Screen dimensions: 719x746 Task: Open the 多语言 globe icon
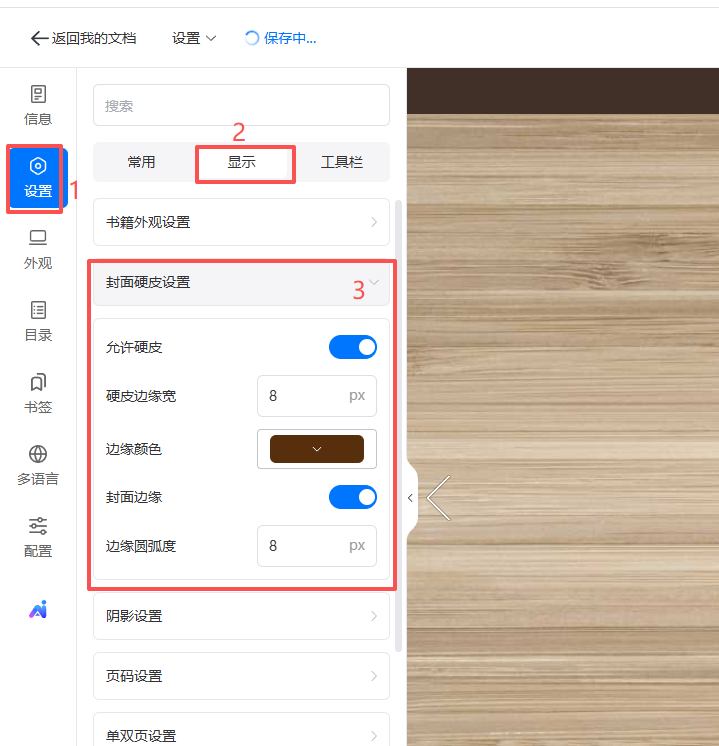click(38, 465)
